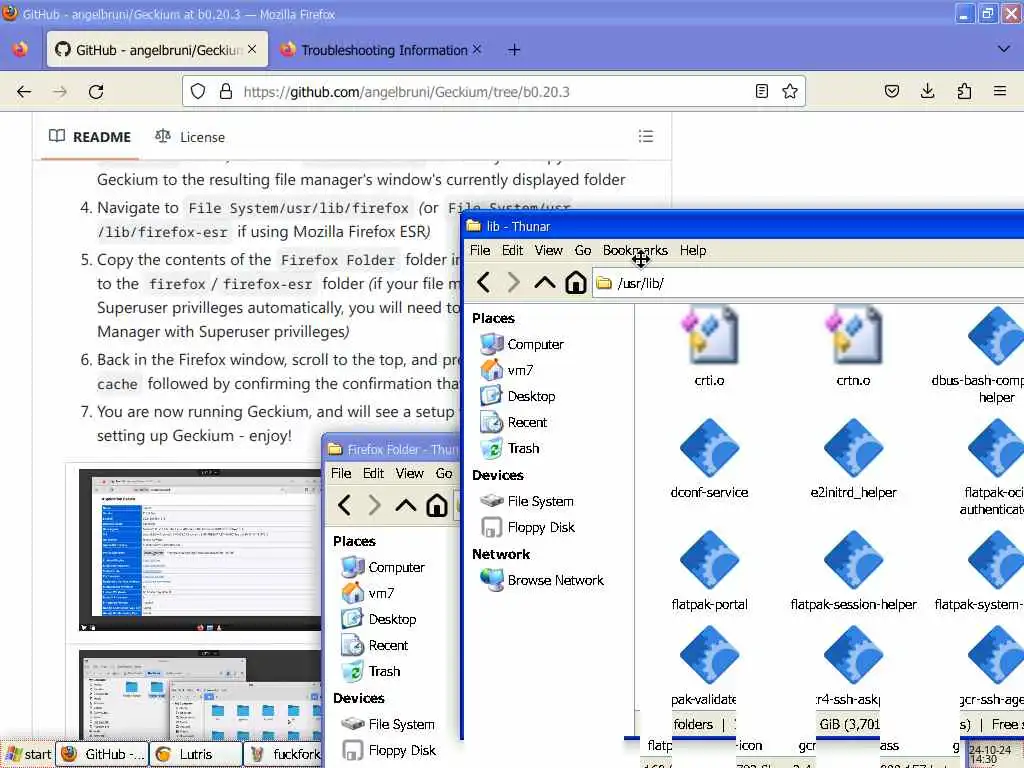Select Recent in lib Thunar sidebar

click(x=513, y=423)
